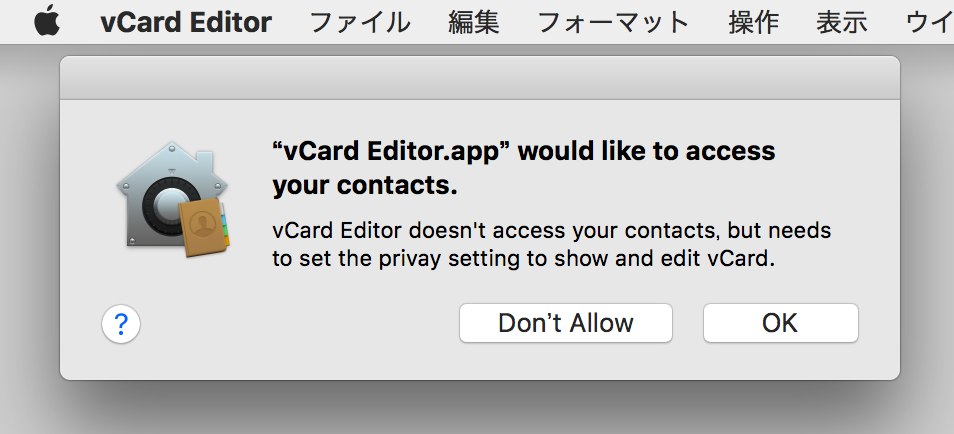Deny contacts access with Don't Allow
This screenshot has height=434, width=954.
(566, 323)
